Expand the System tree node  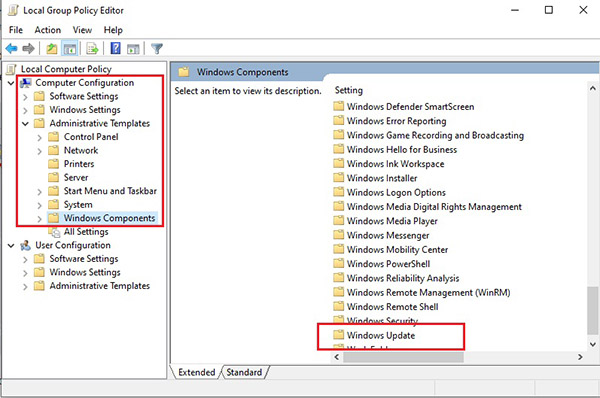(39, 205)
